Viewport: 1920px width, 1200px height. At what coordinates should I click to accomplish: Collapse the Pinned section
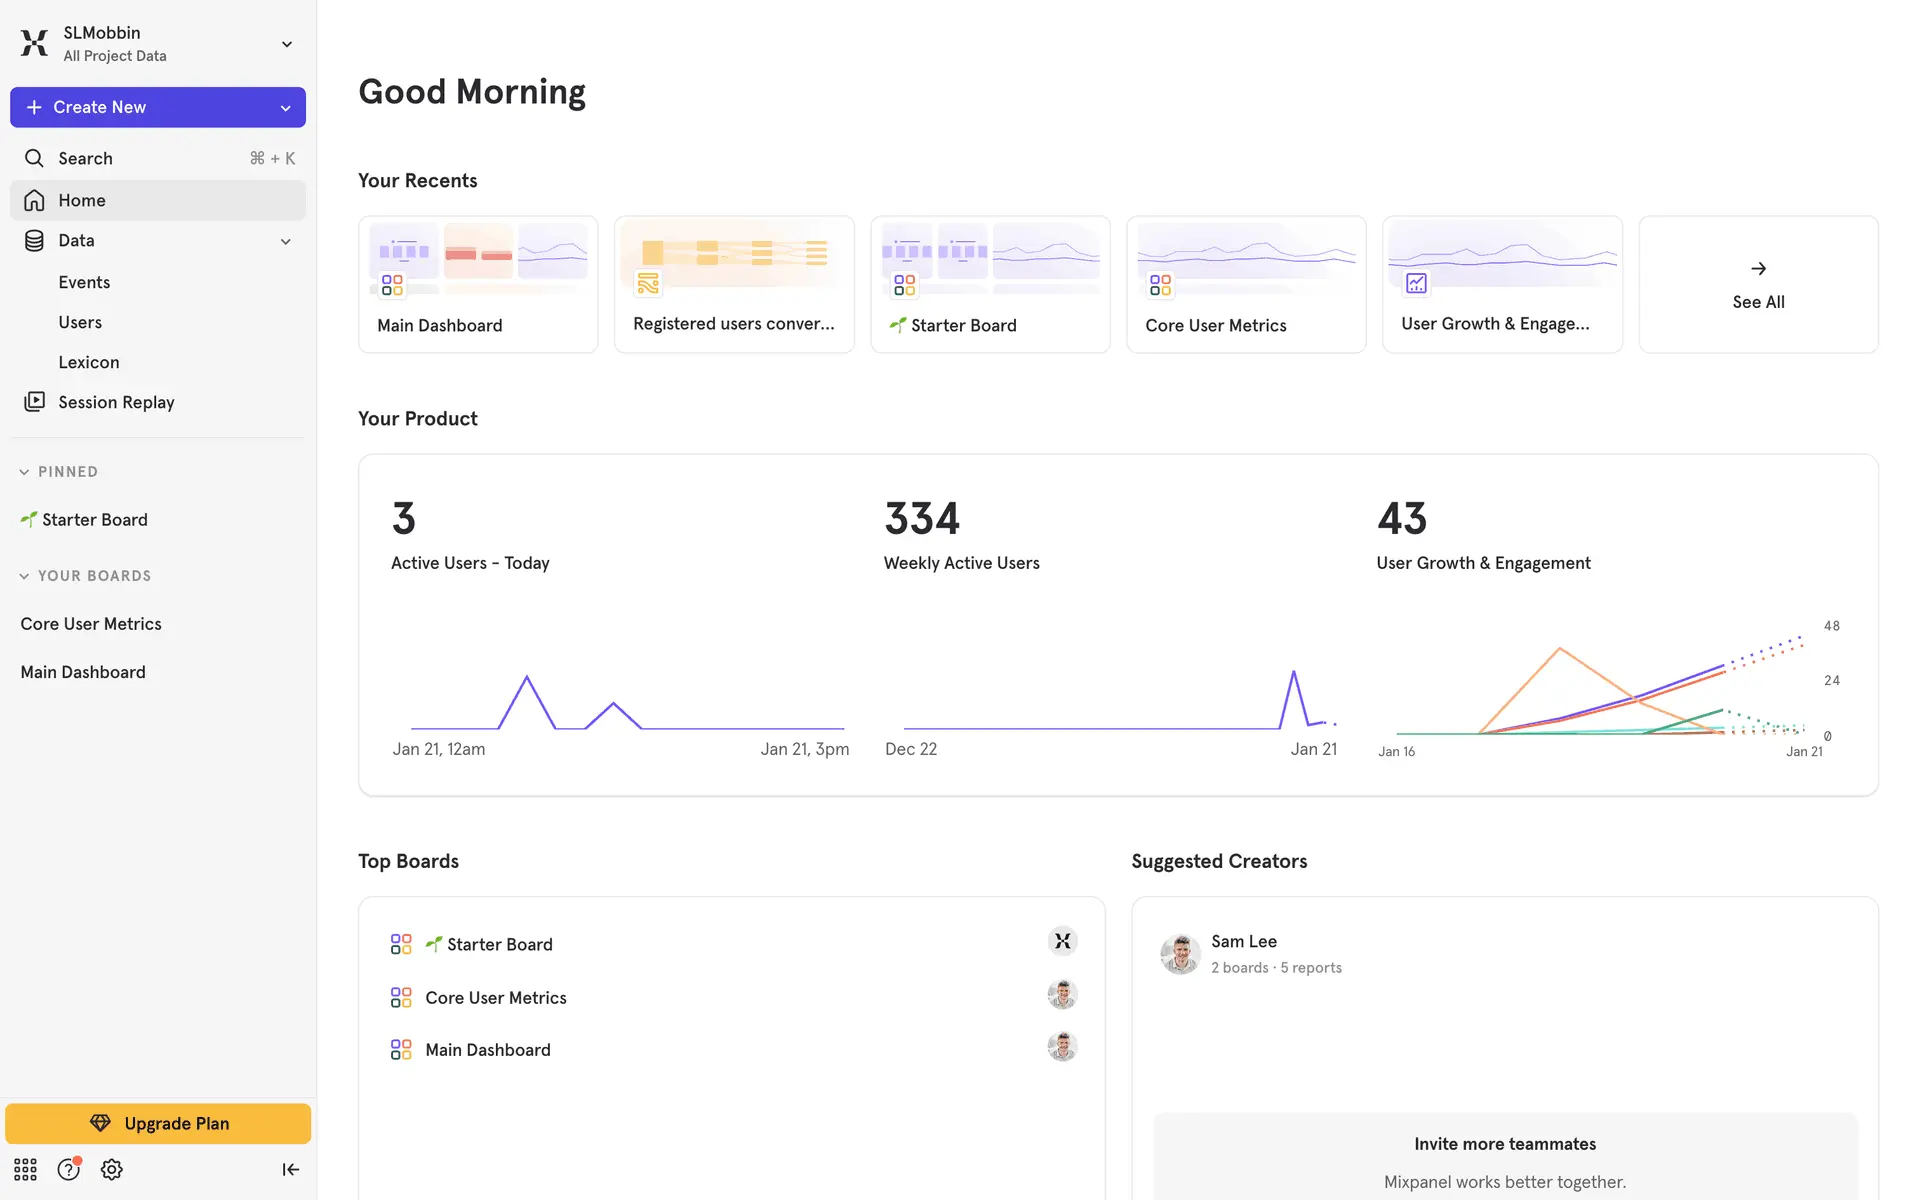tap(24, 472)
